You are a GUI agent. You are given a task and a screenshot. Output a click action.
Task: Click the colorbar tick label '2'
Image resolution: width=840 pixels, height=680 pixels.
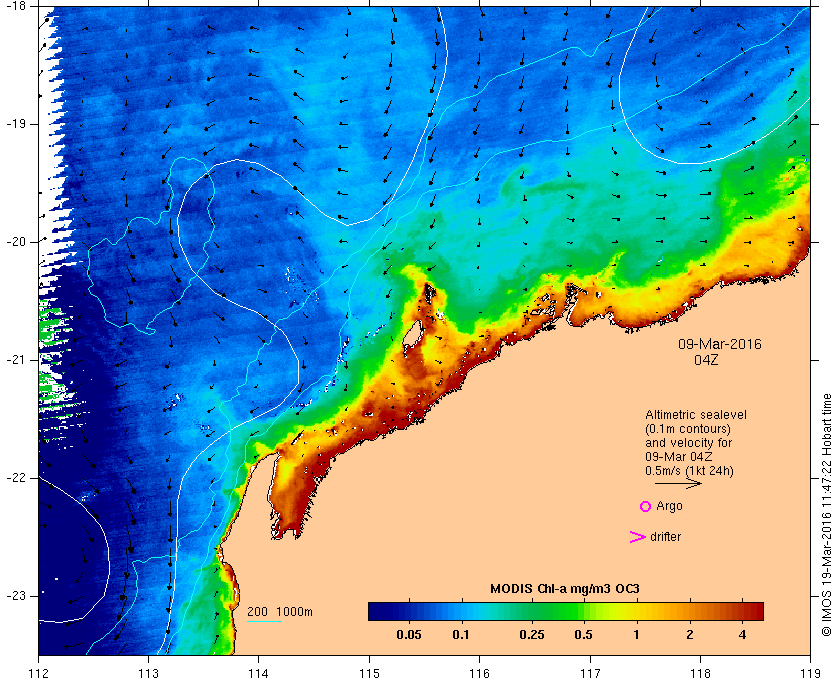(689, 635)
